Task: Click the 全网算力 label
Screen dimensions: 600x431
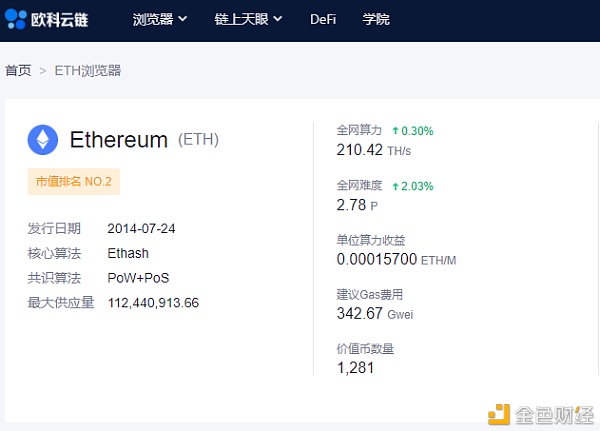Action: point(359,130)
